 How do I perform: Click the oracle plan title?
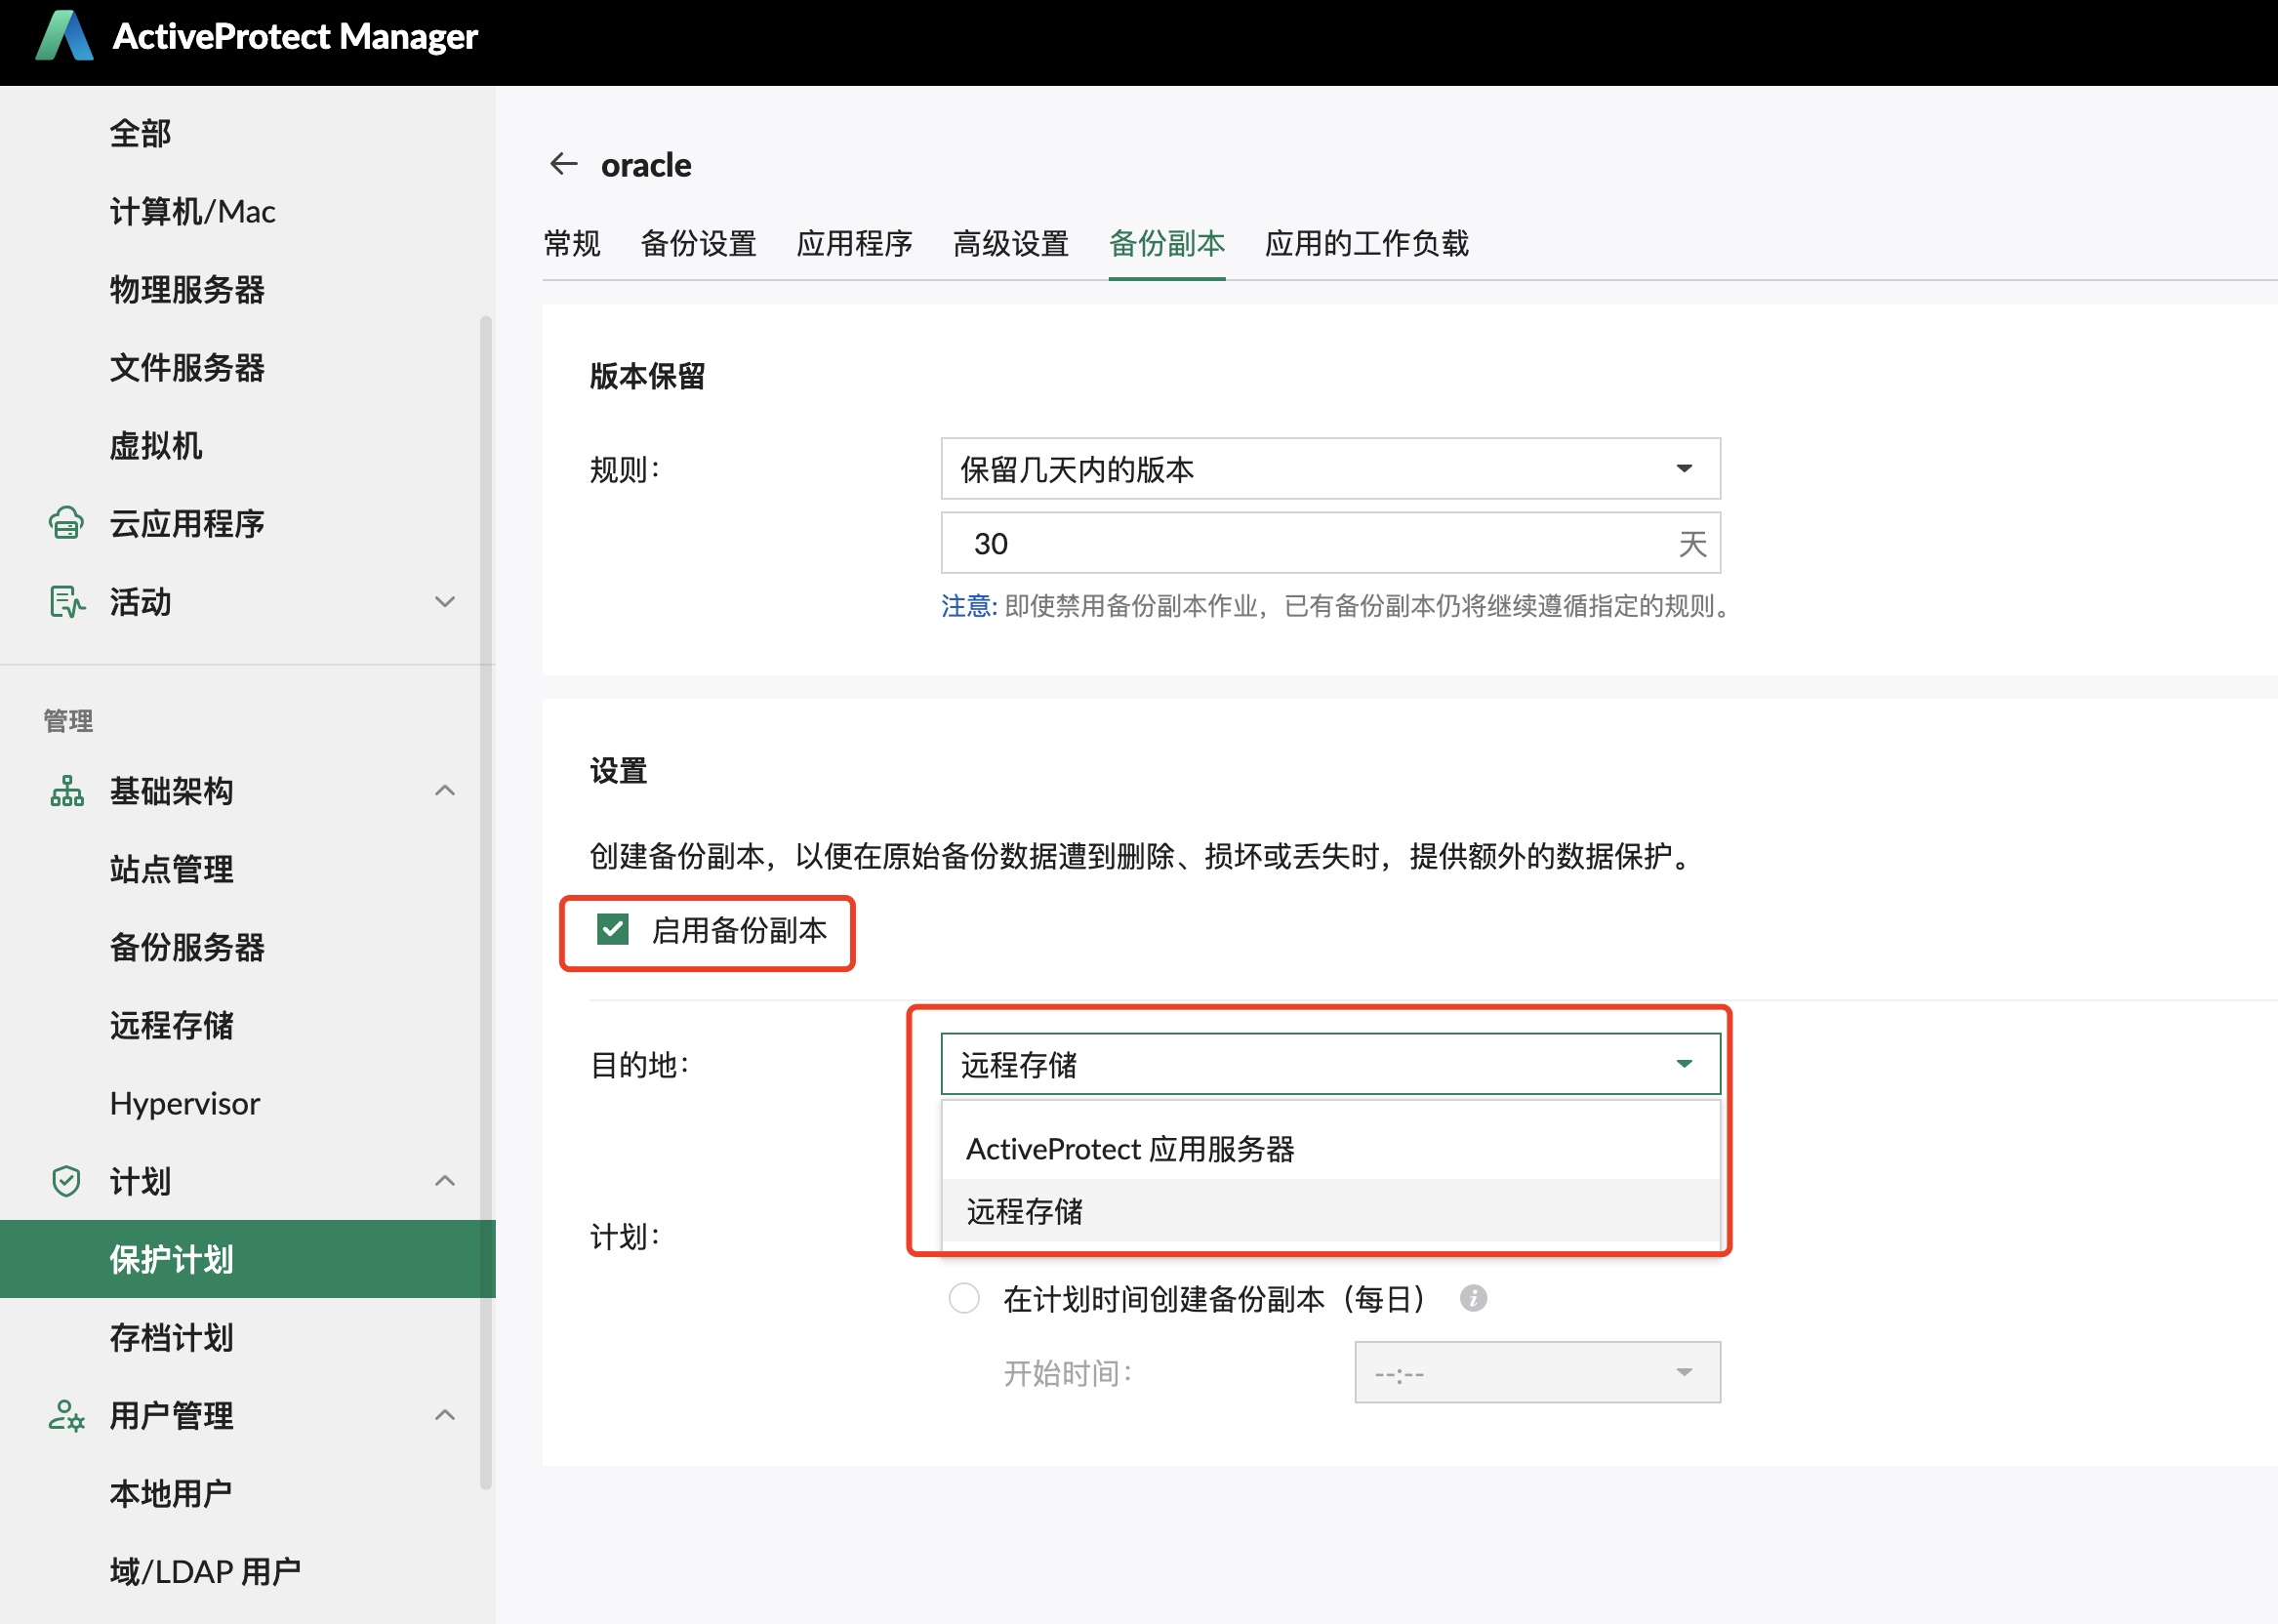(x=646, y=164)
